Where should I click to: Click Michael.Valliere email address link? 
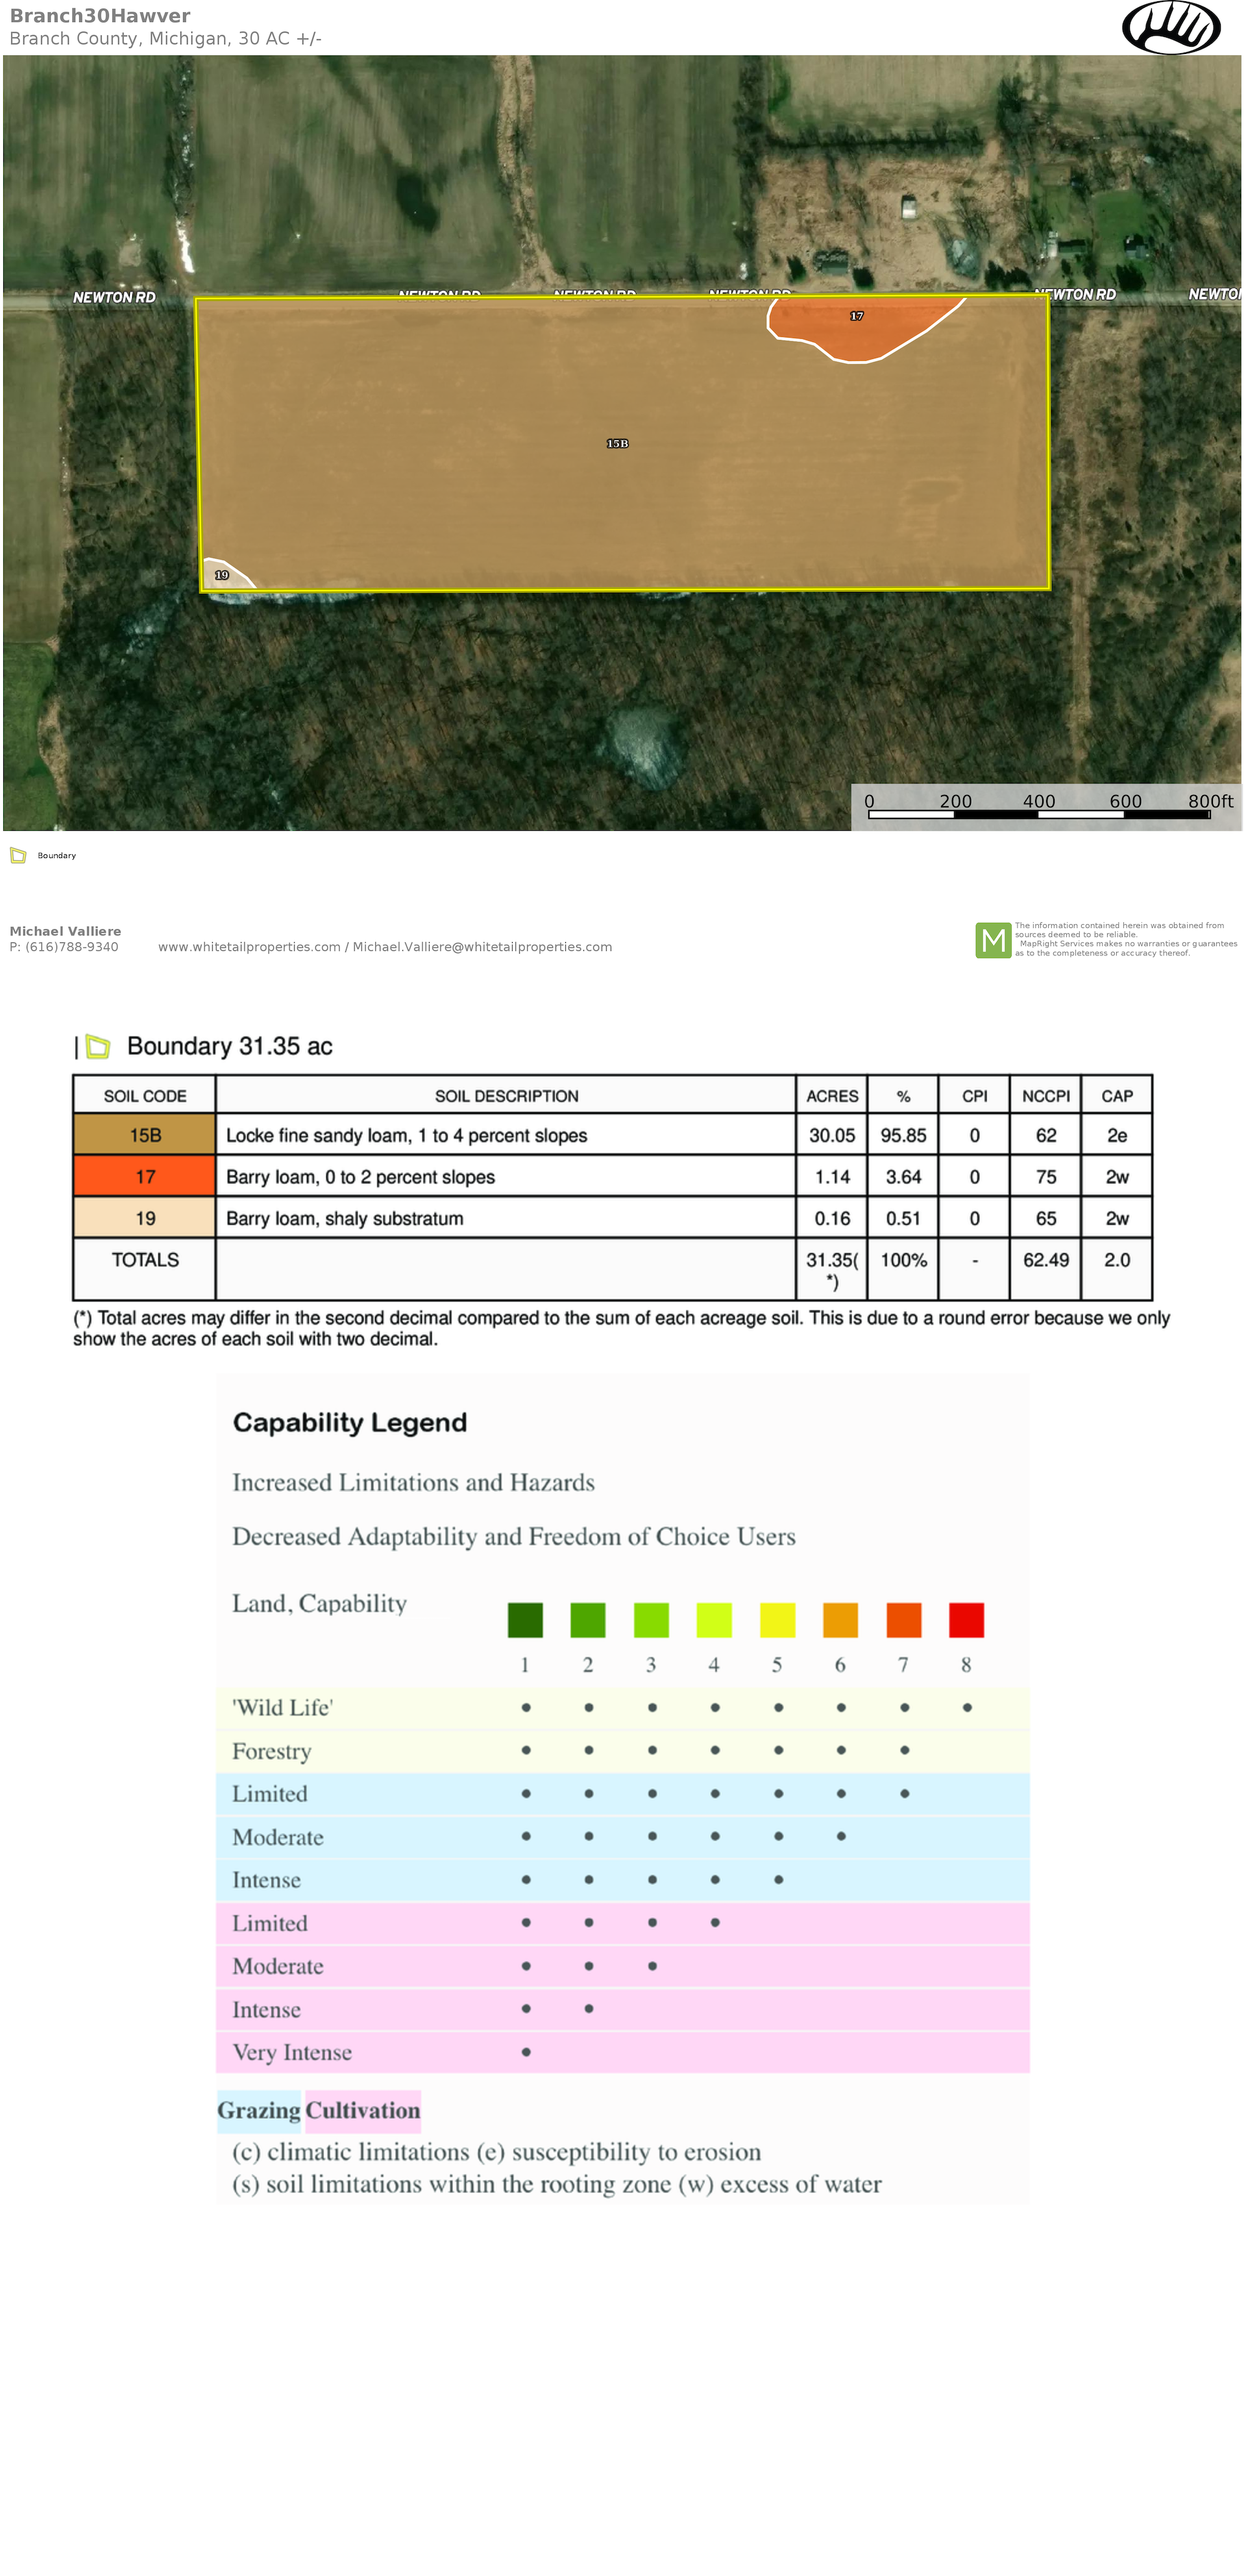pos(482,947)
